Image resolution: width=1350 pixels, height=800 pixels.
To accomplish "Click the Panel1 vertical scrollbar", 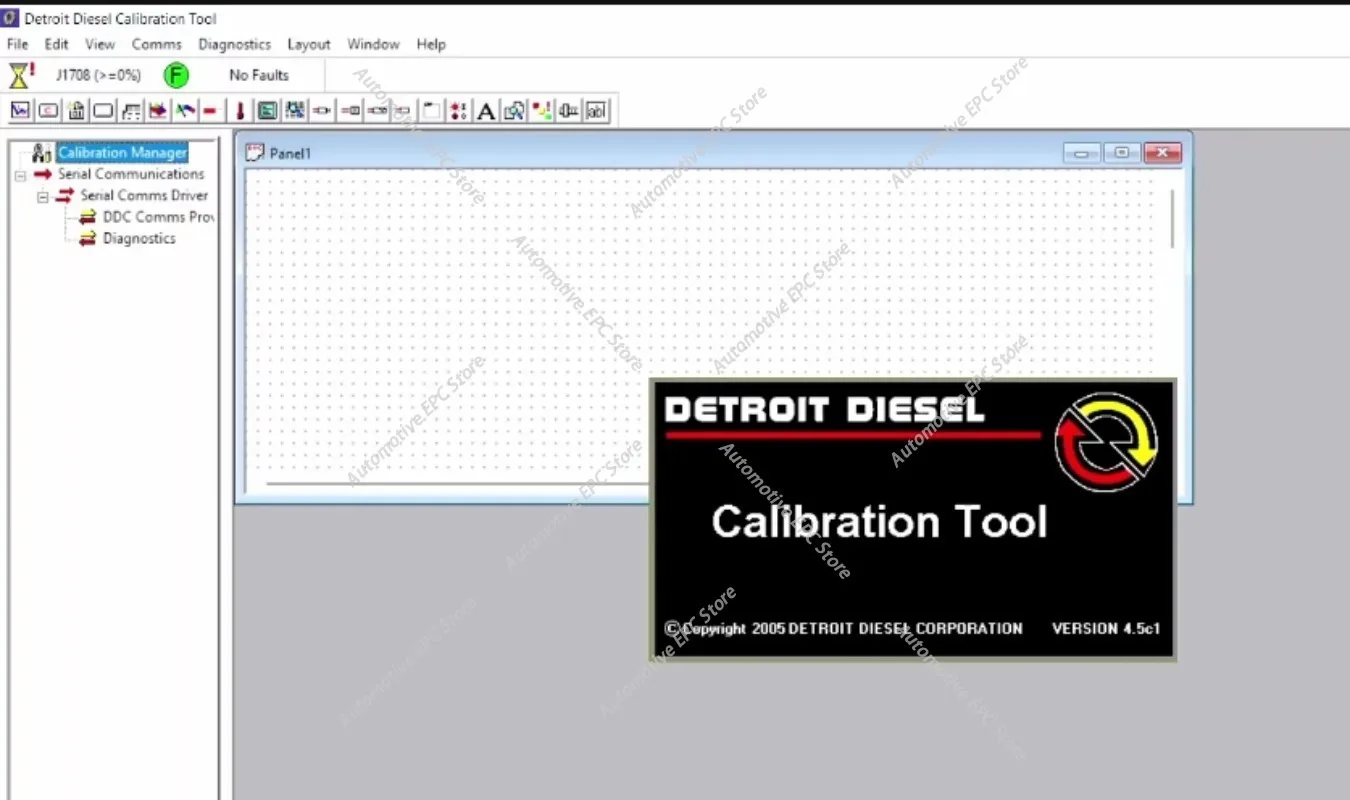I will click(x=1172, y=220).
